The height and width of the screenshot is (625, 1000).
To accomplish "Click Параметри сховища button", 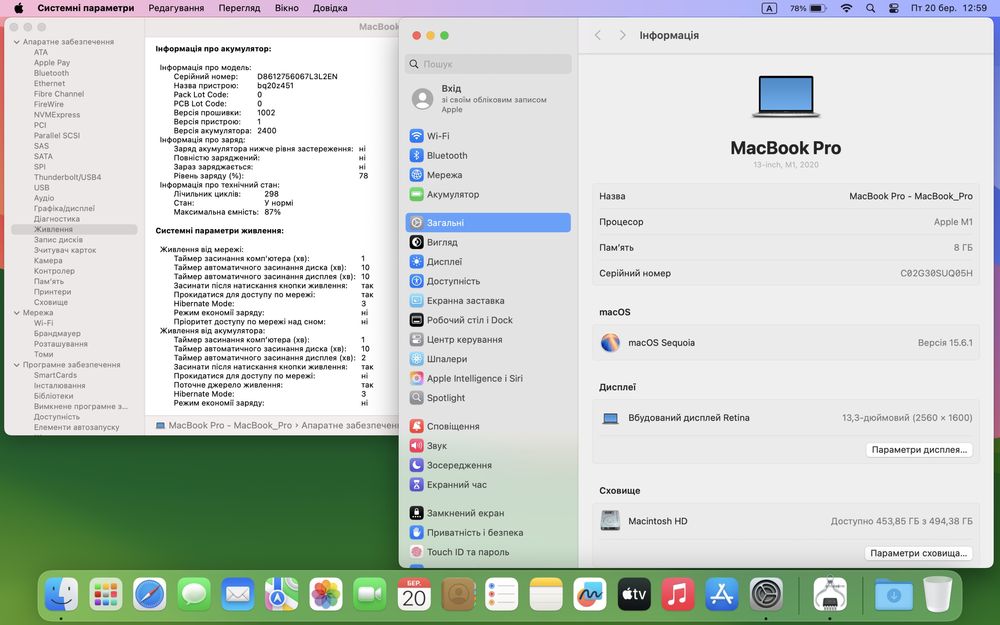I will [x=918, y=553].
